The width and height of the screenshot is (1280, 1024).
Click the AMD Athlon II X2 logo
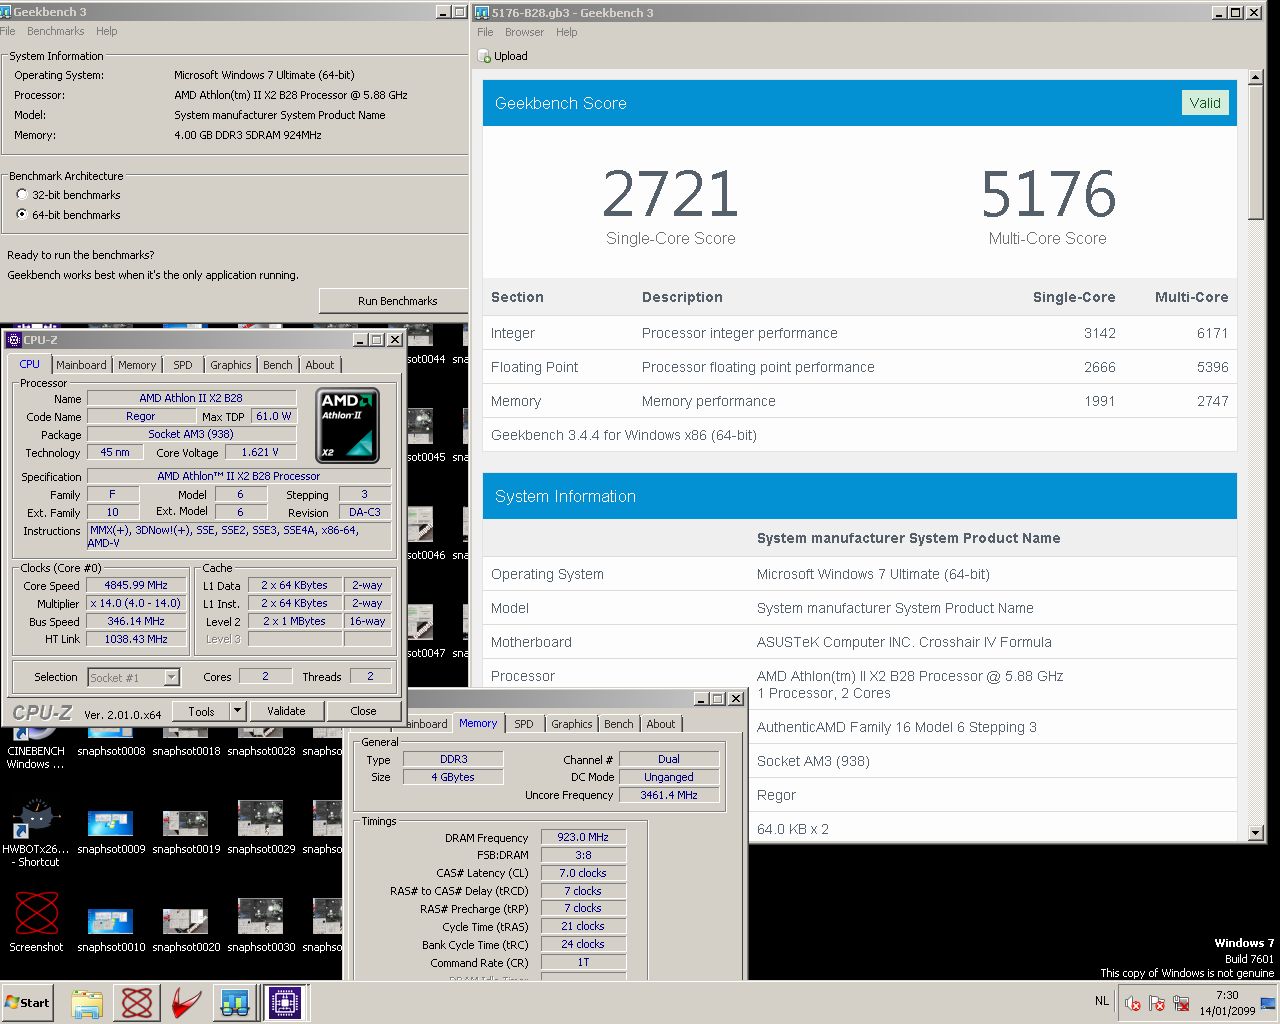(x=347, y=426)
